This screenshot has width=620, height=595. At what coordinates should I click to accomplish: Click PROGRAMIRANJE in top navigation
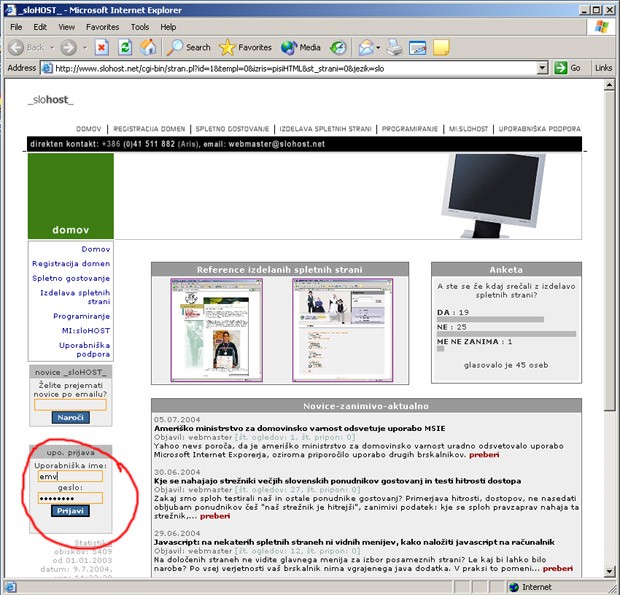tap(410, 129)
